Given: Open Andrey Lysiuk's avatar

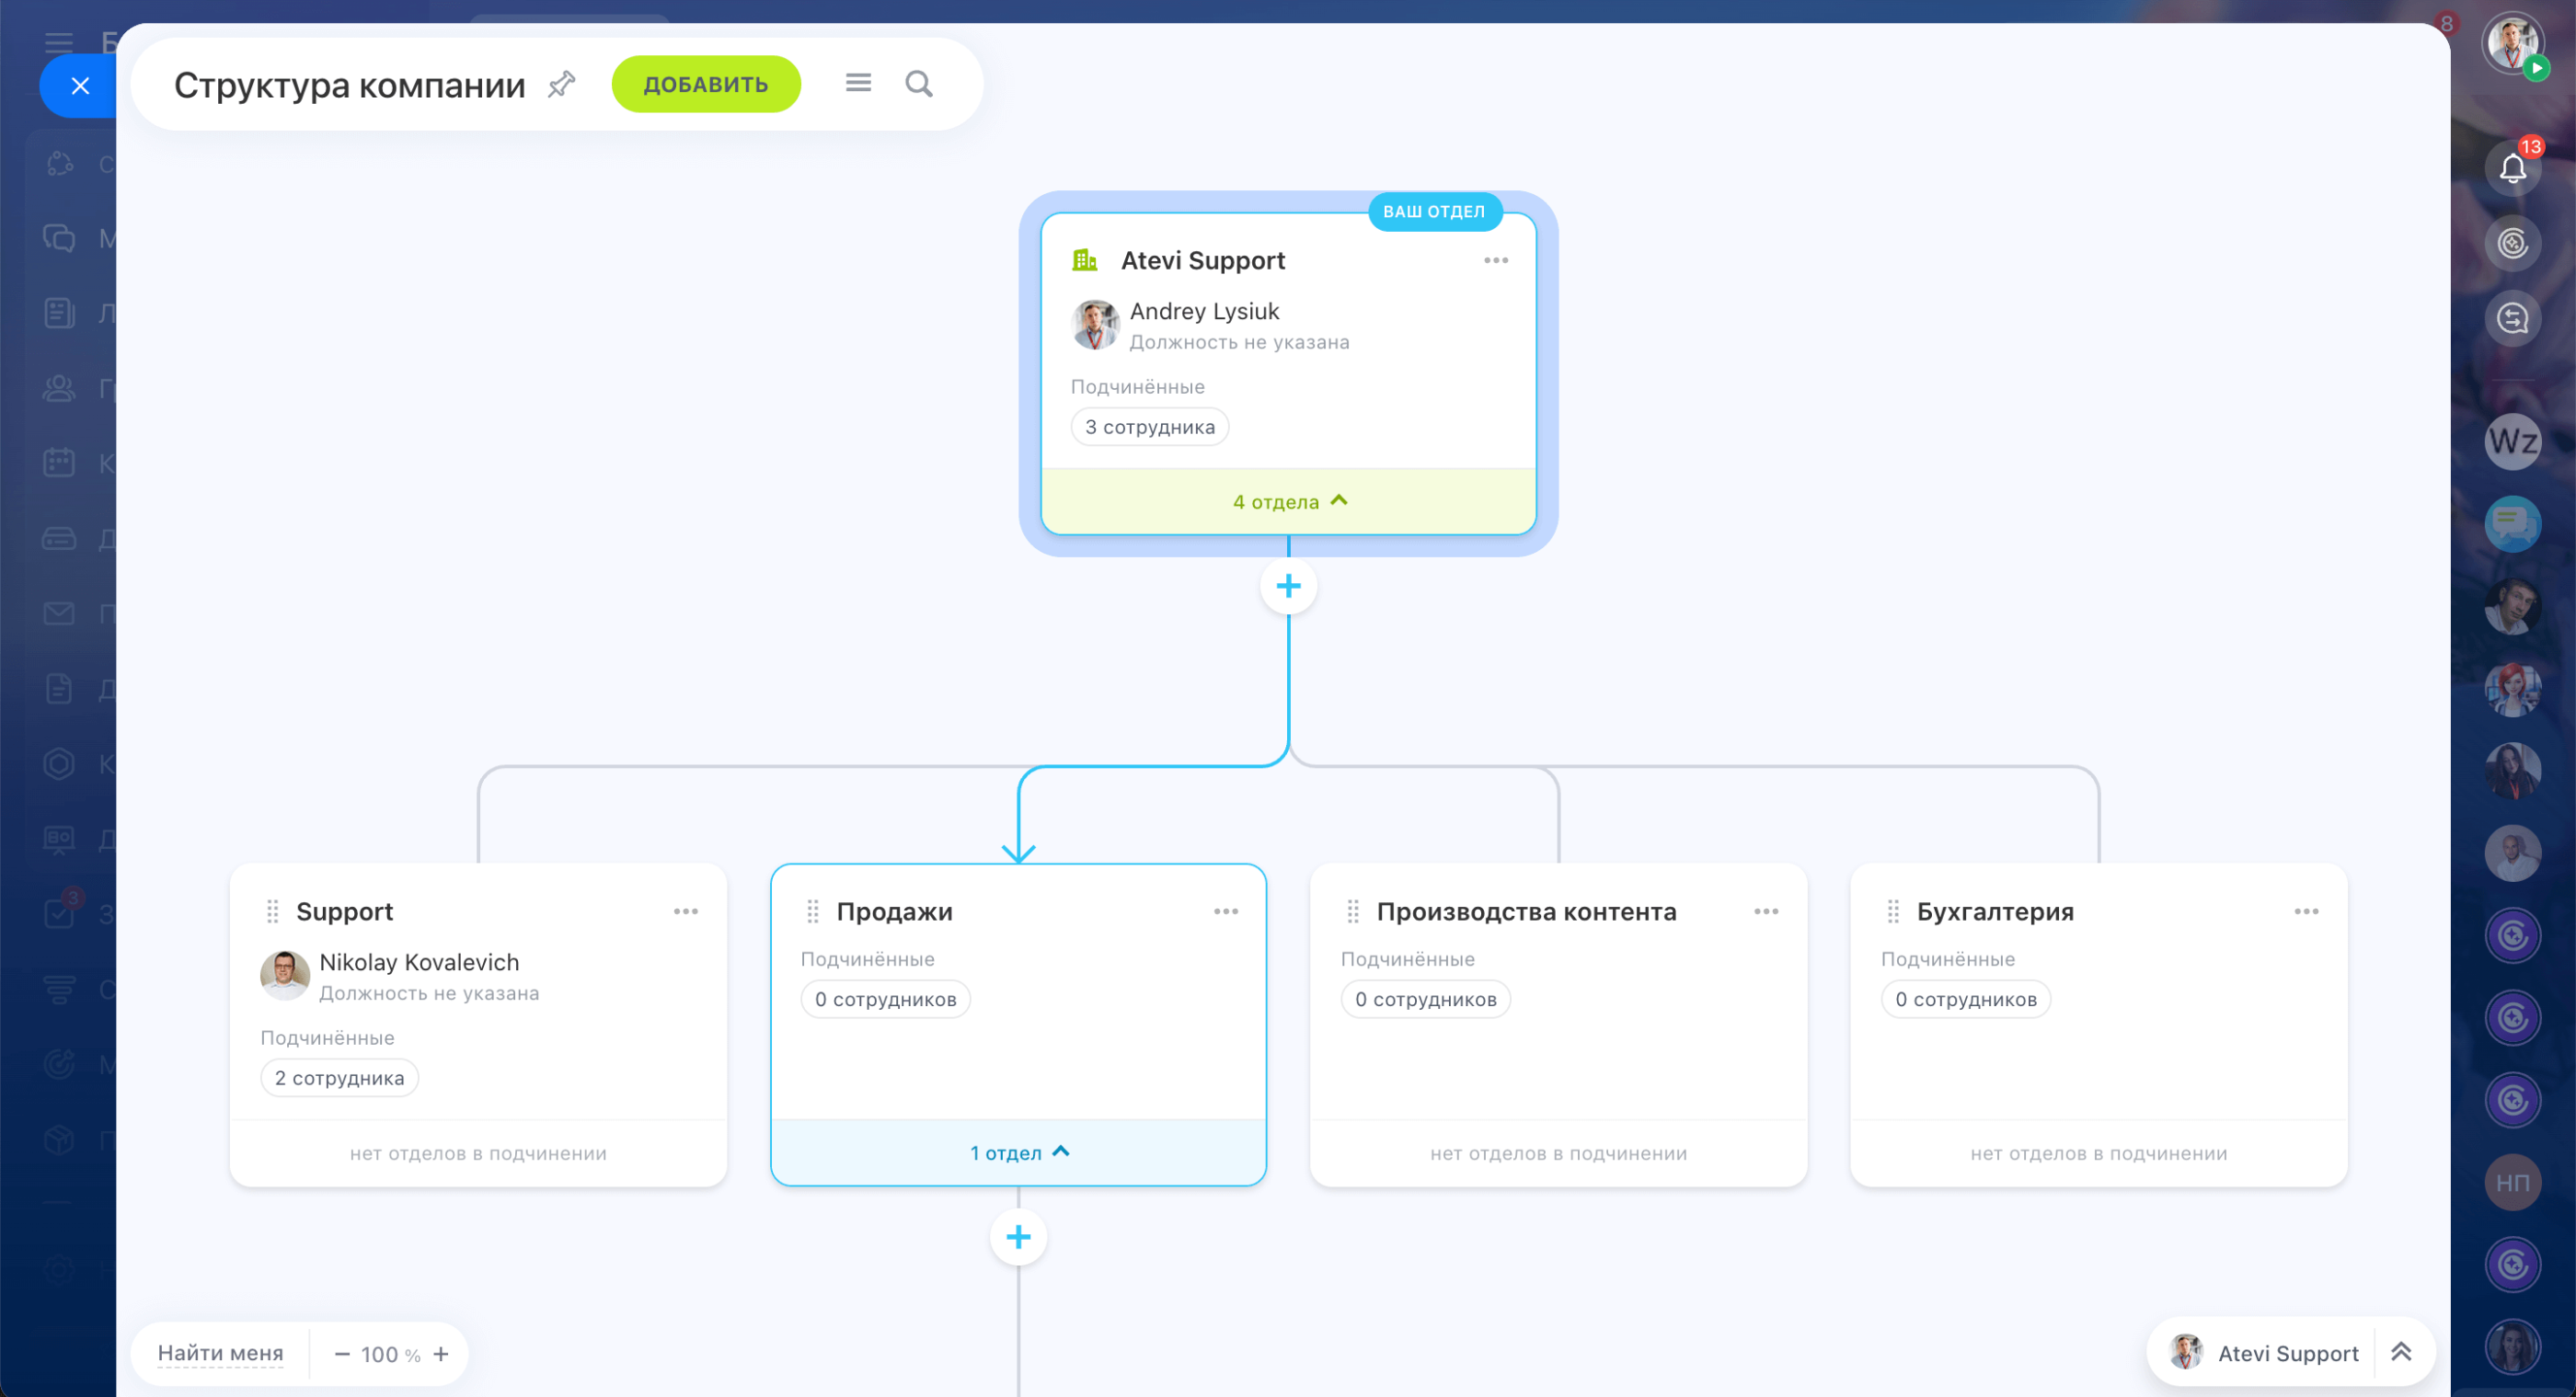Looking at the screenshot, I should click(1095, 324).
